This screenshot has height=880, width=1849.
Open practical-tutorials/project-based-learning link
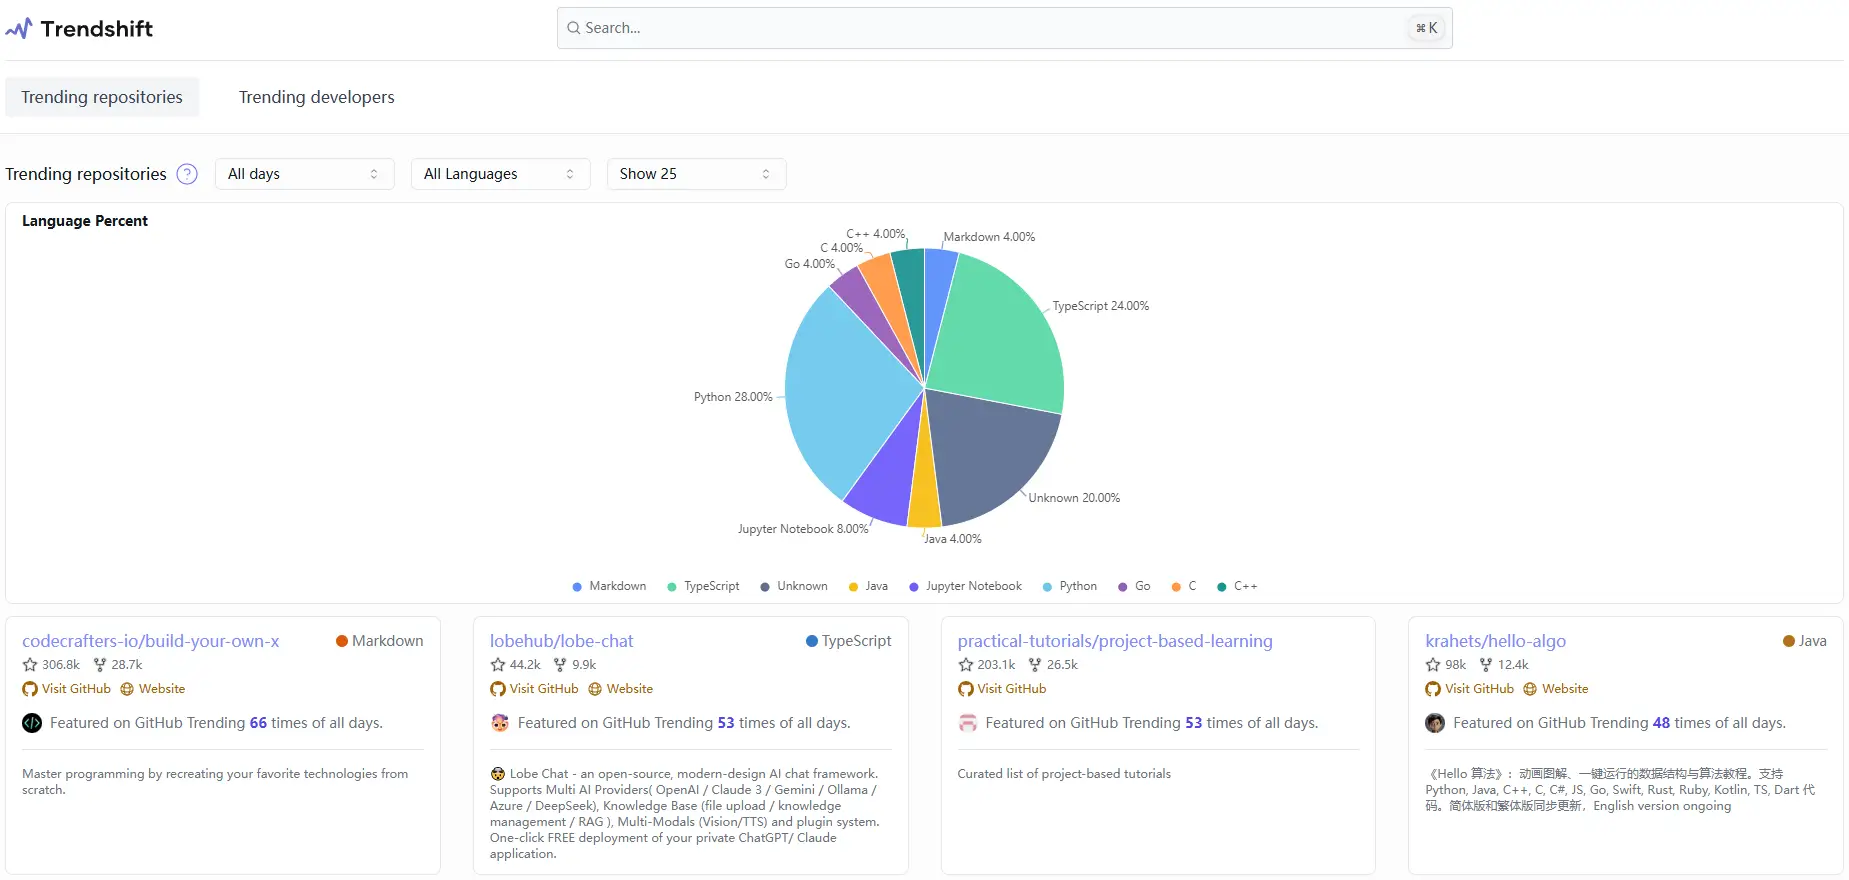click(1114, 641)
